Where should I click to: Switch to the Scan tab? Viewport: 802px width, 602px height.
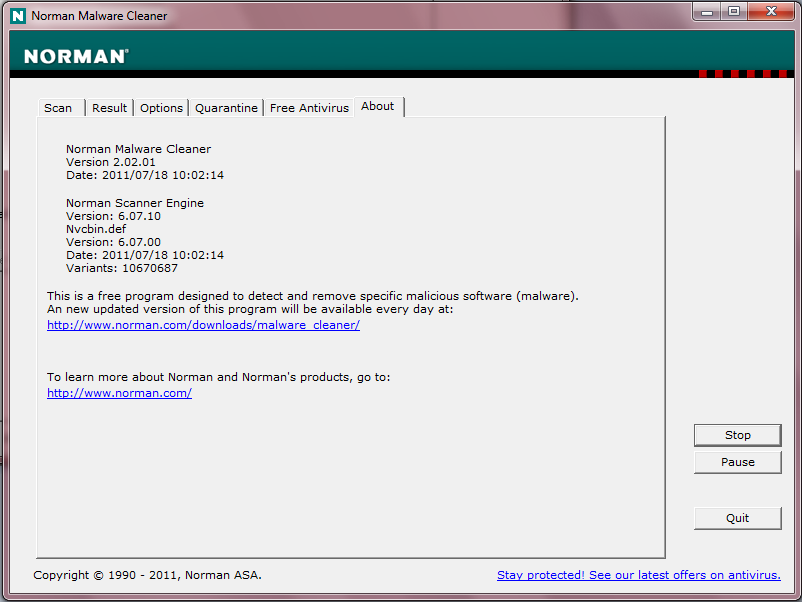coord(58,108)
